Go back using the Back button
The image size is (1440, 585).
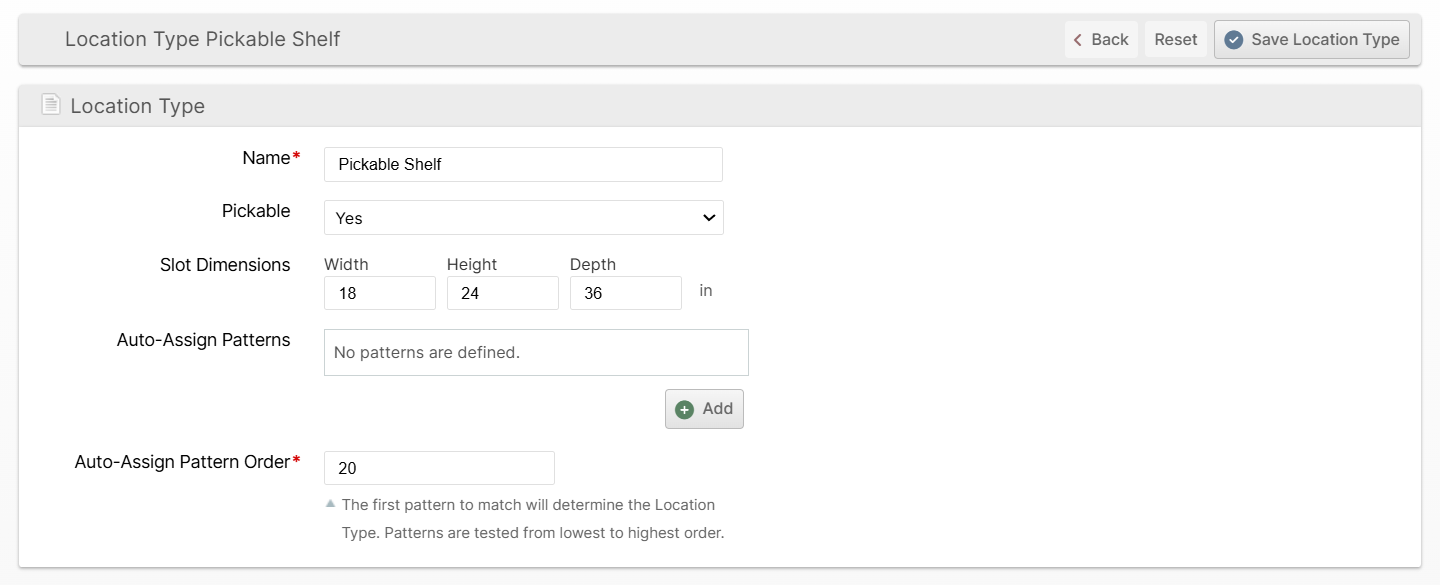[x=1101, y=40]
